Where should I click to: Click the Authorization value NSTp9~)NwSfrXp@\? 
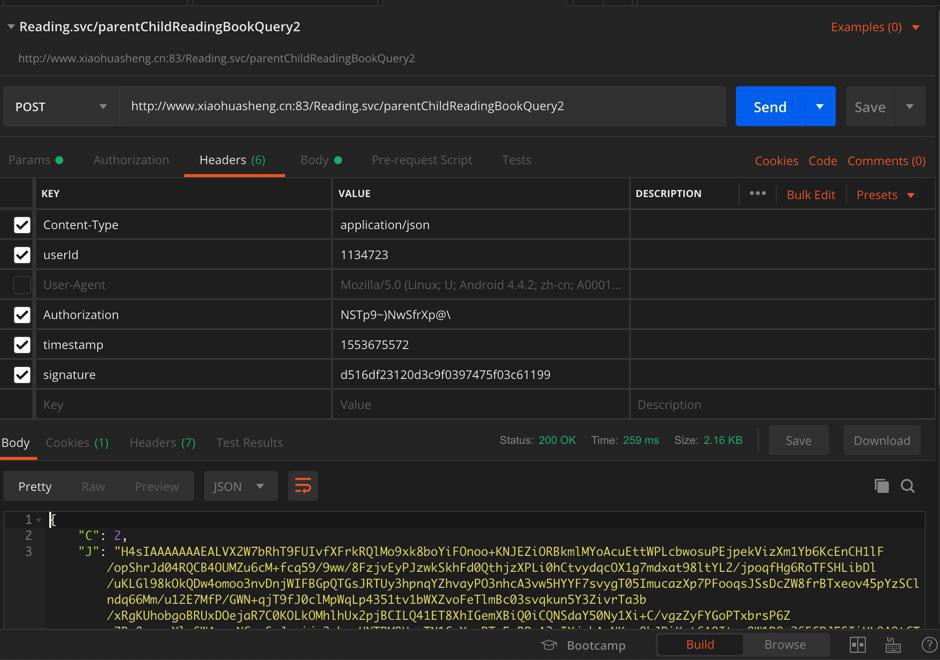point(395,315)
